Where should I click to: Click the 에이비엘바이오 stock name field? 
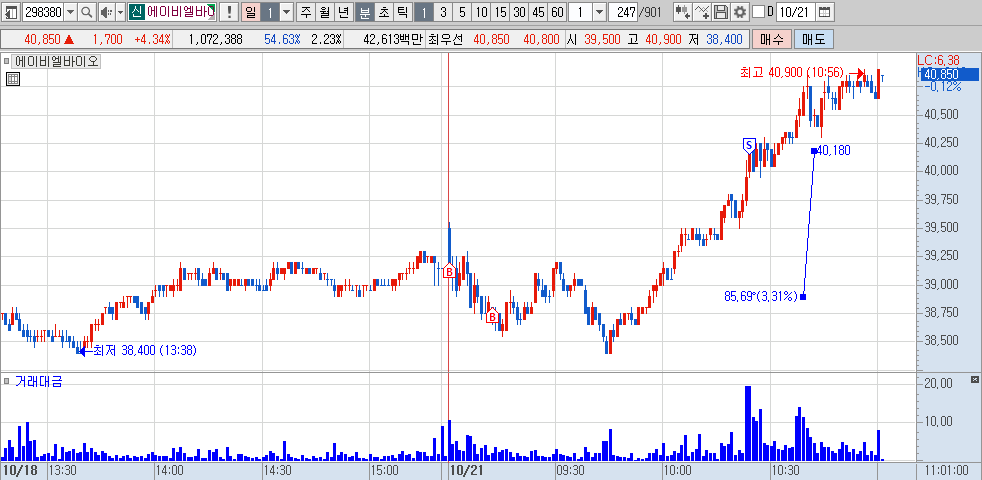coord(180,12)
